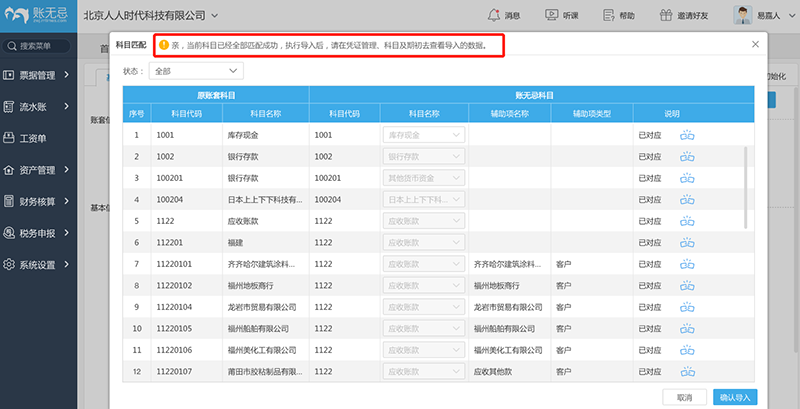The height and width of the screenshot is (409, 800).
Task: Click the match link icon in row 100201
Action: pyautogui.click(x=687, y=178)
